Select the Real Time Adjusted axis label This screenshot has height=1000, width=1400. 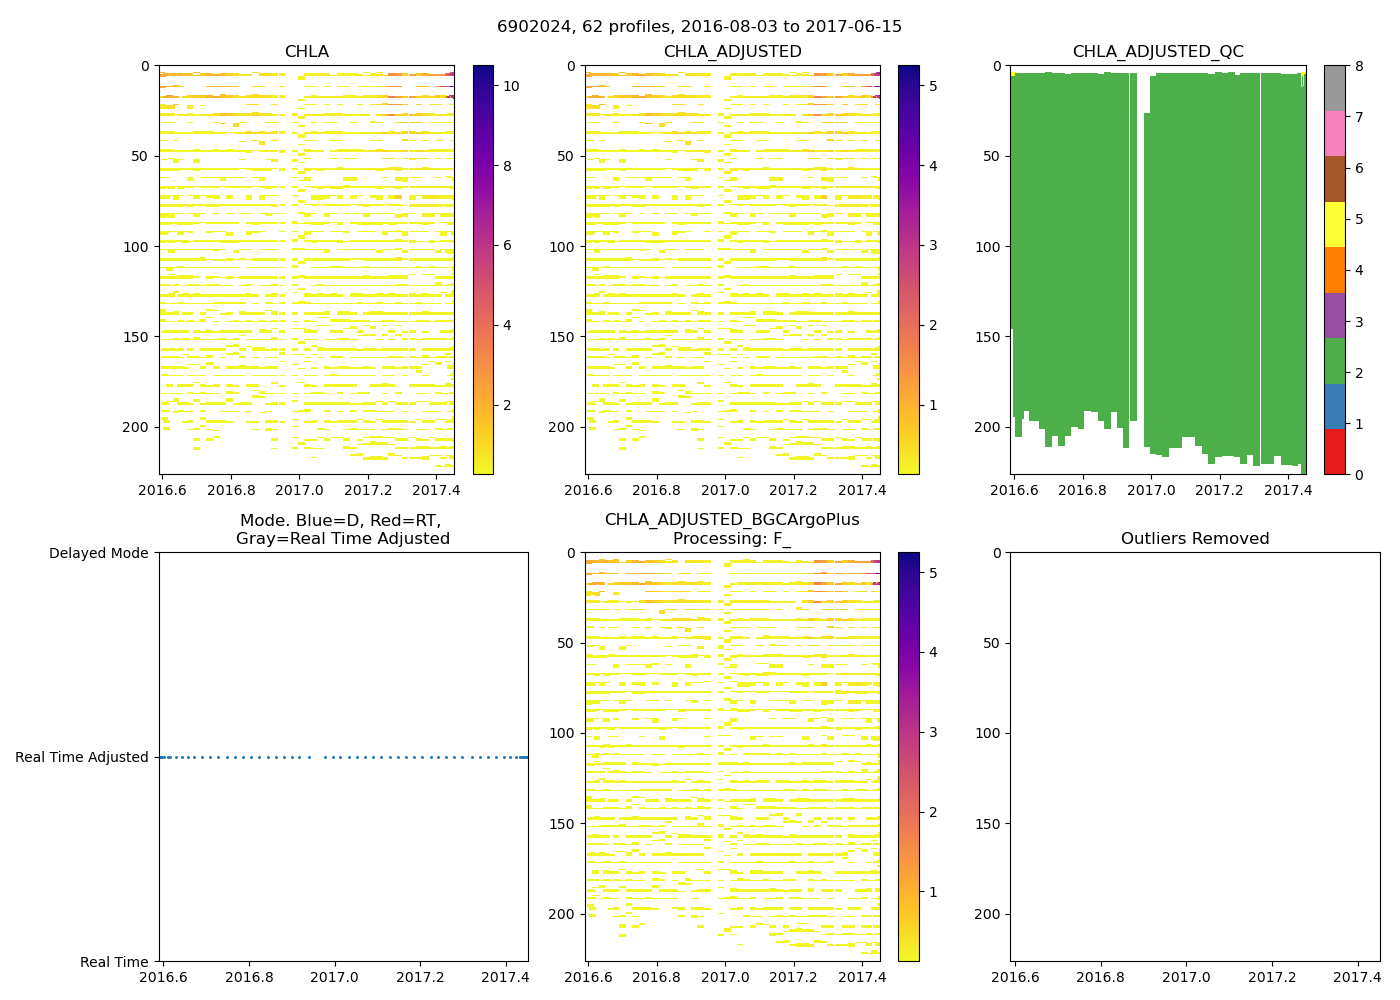[x=82, y=758]
